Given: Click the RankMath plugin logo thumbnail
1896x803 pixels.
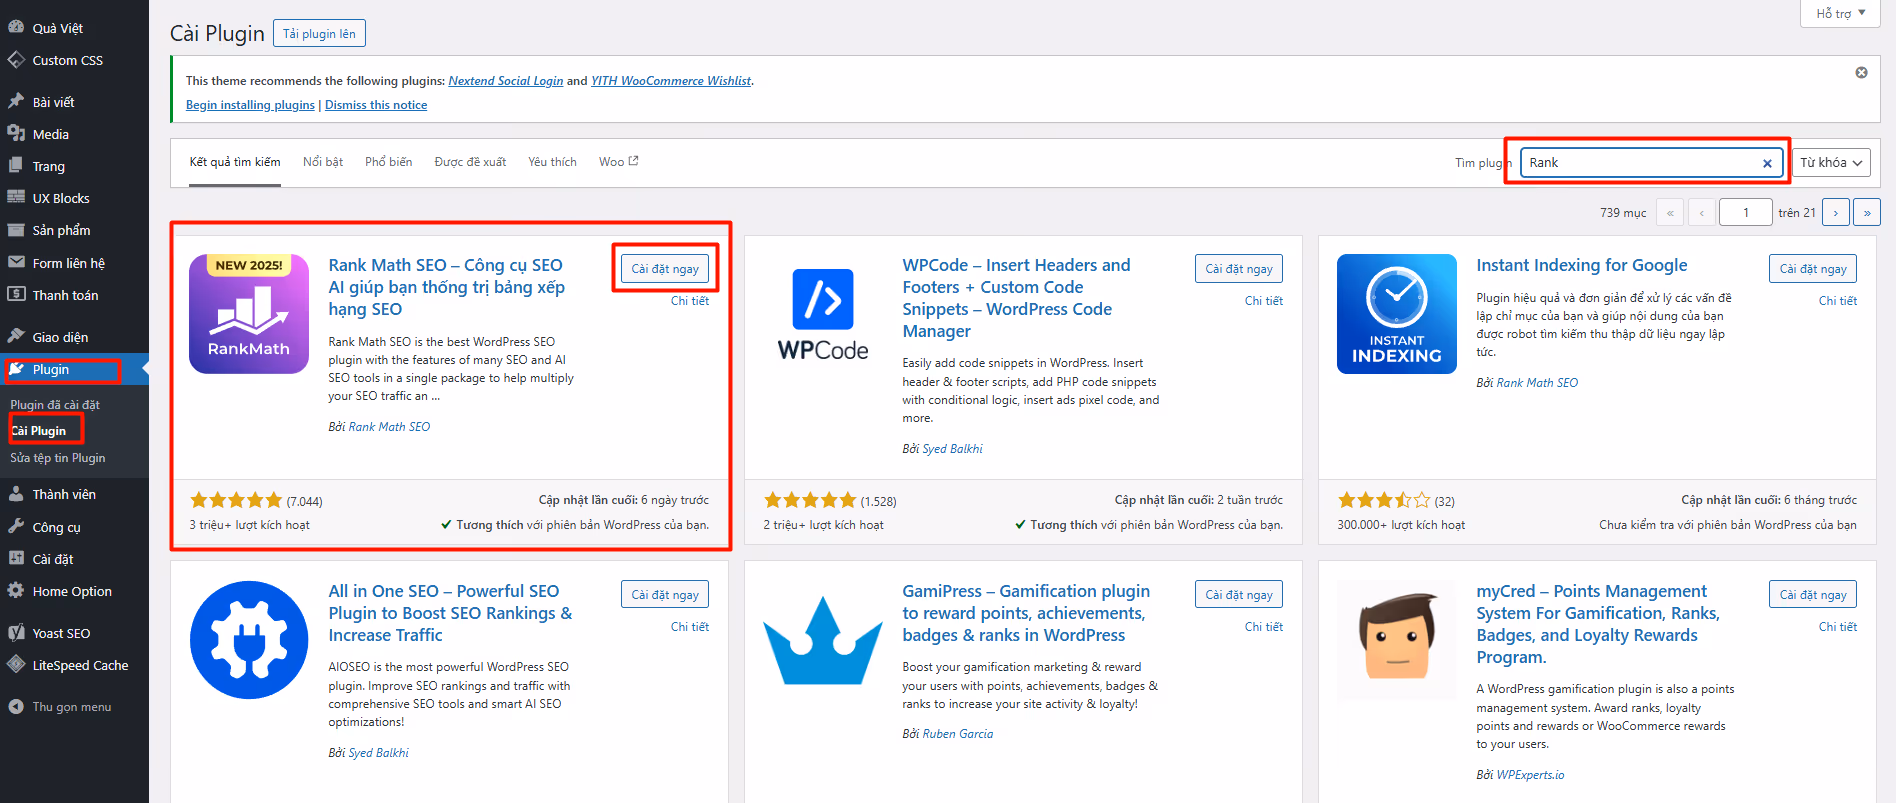Looking at the screenshot, I should pos(249,314).
